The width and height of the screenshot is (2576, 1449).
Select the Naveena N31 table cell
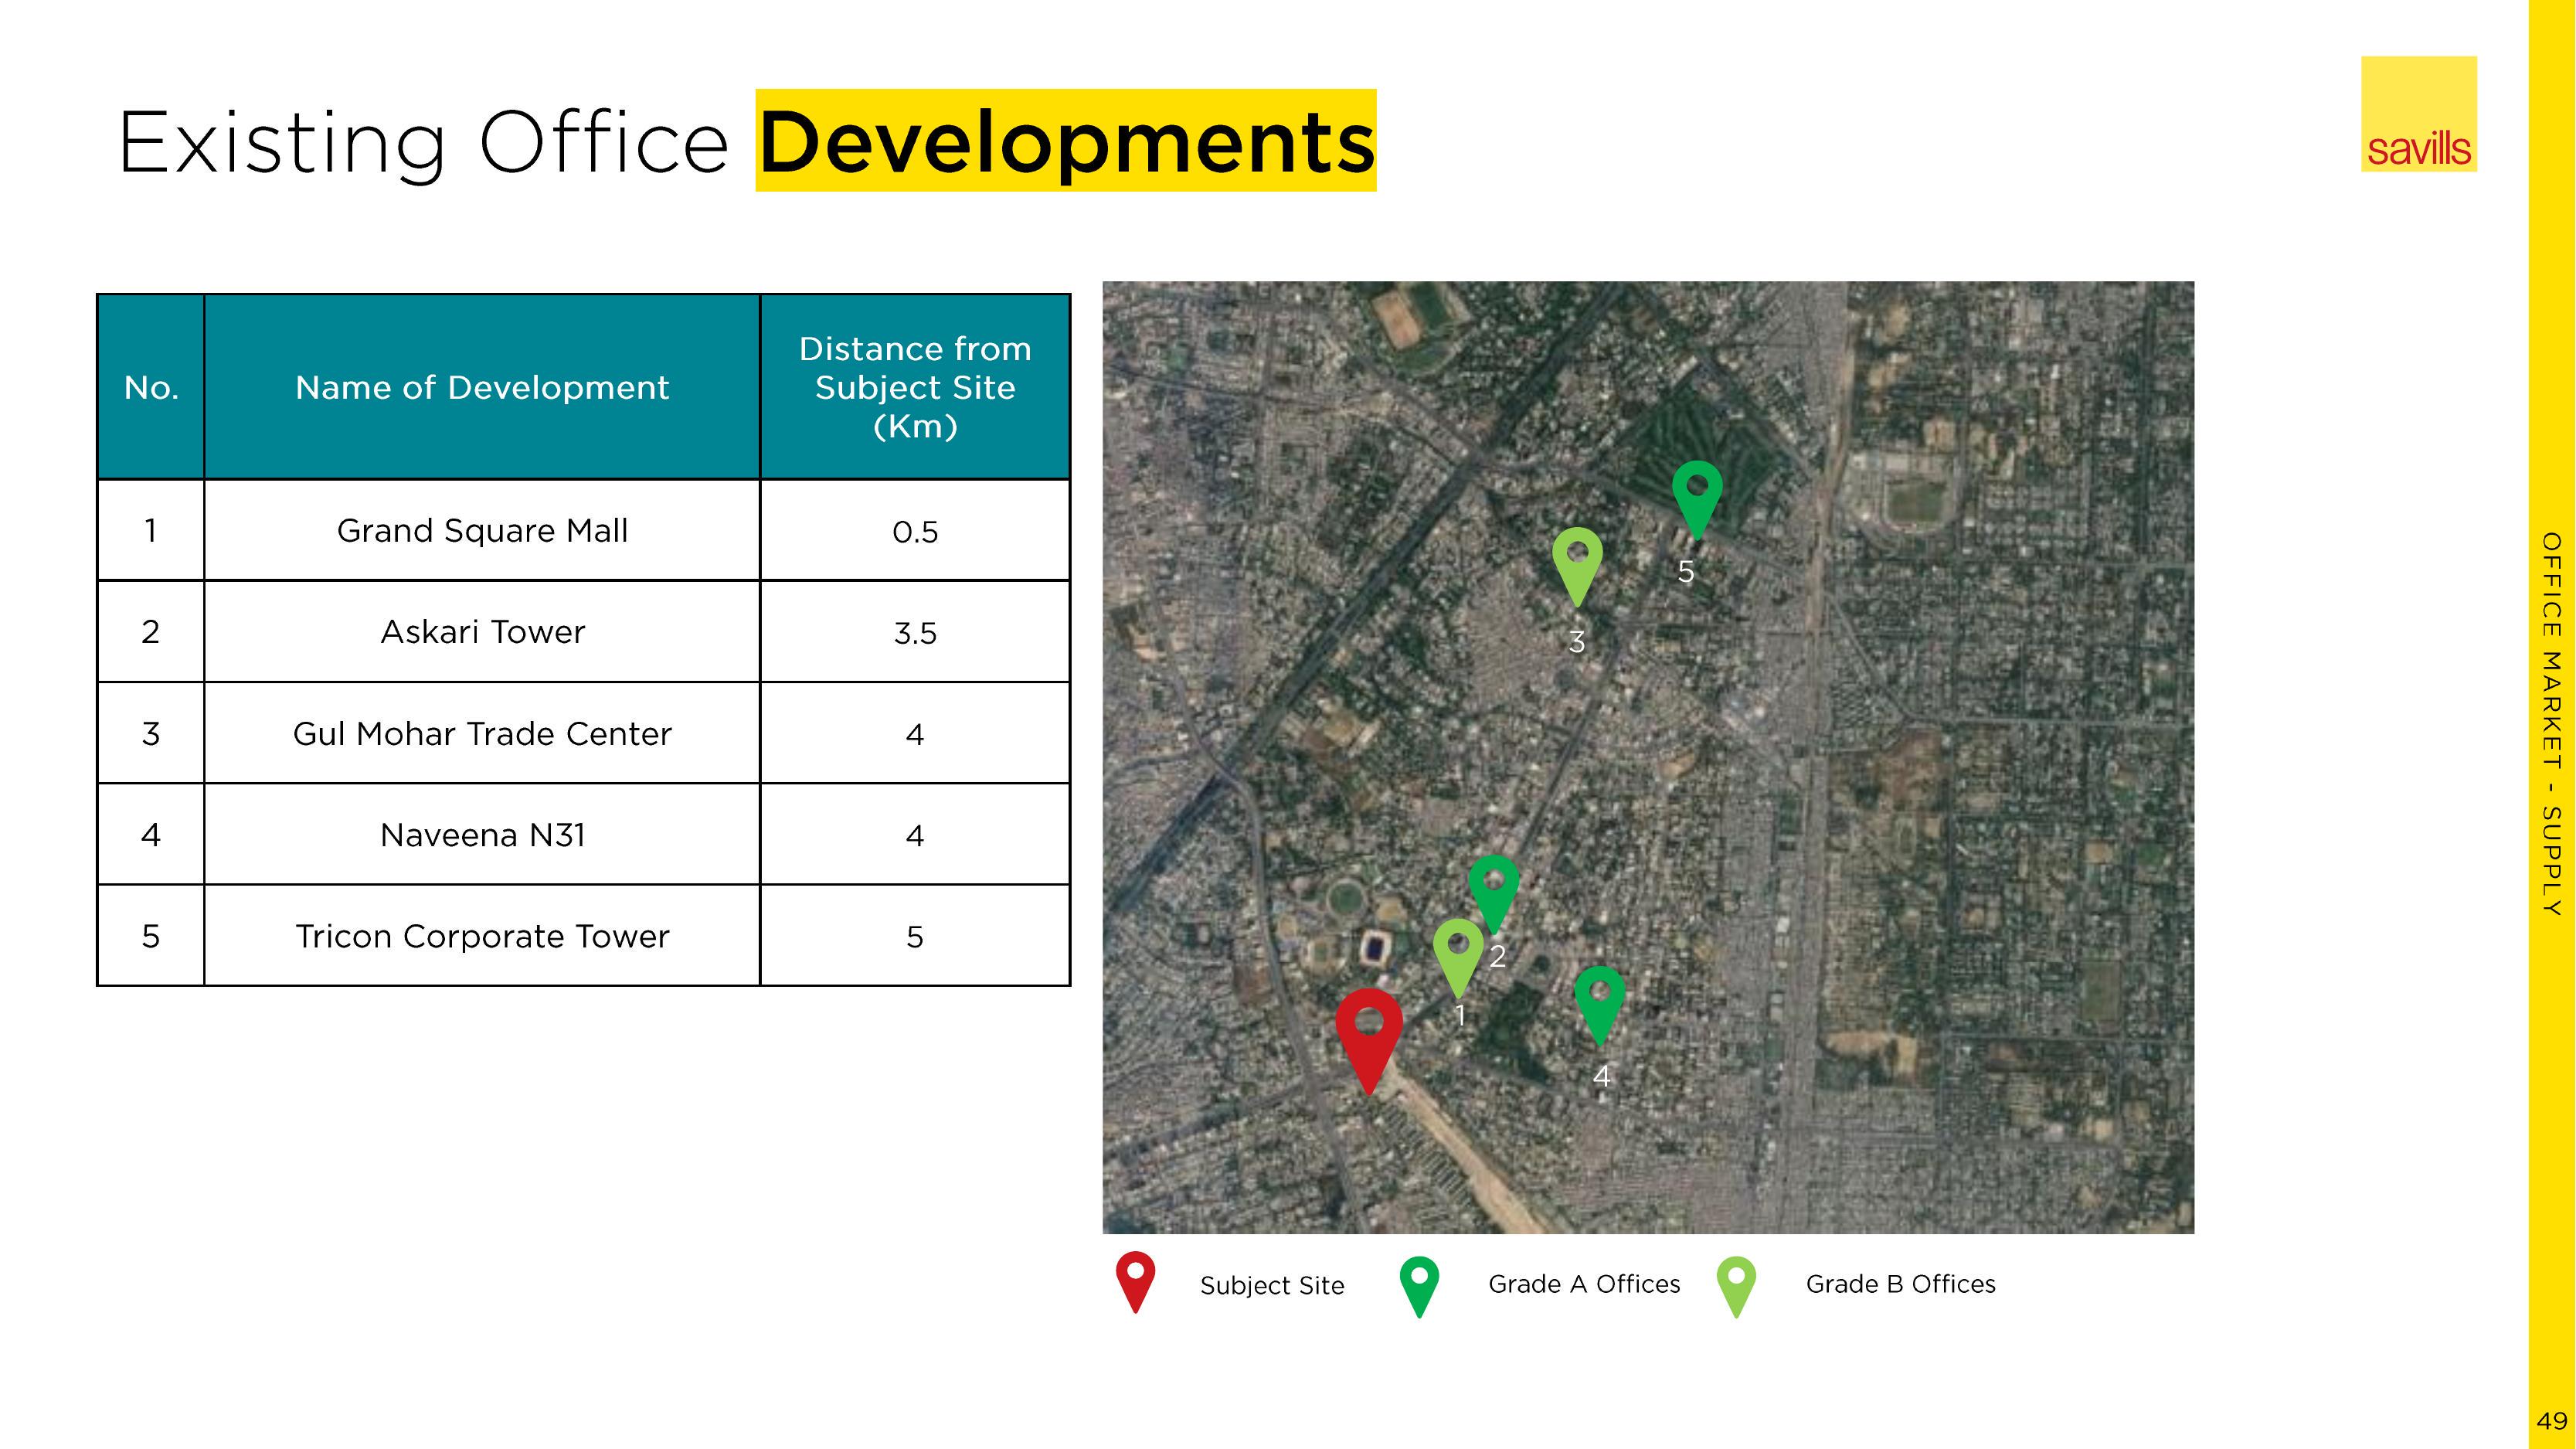pyautogui.click(x=482, y=835)
